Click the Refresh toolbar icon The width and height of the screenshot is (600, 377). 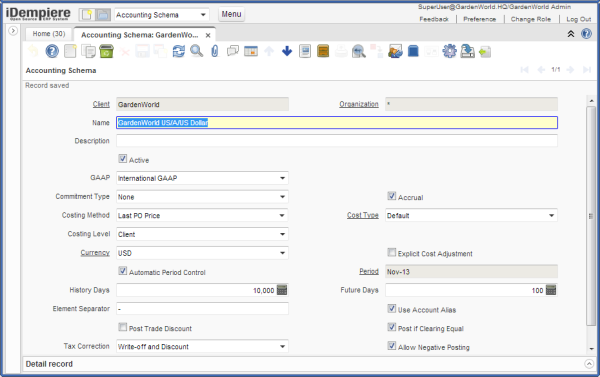tap(179, 51)
